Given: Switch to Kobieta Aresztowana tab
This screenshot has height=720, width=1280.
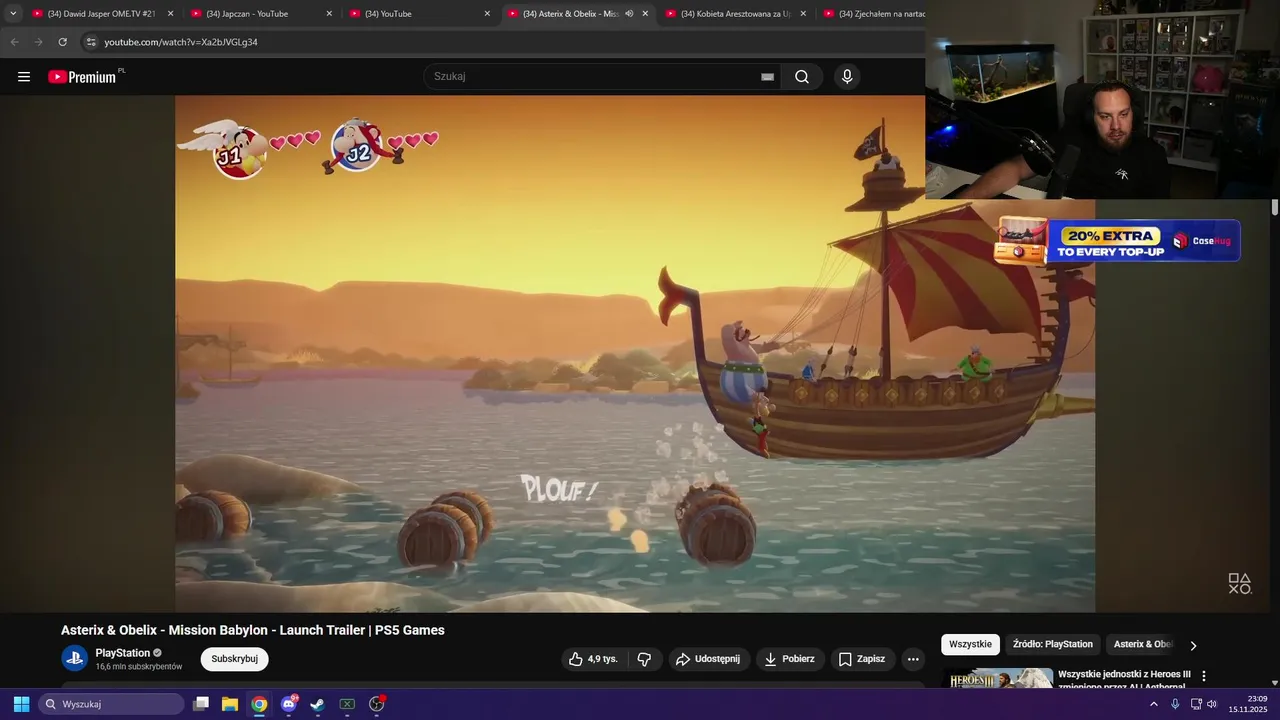Looking at the screenshot, I should tap(737, 14).
